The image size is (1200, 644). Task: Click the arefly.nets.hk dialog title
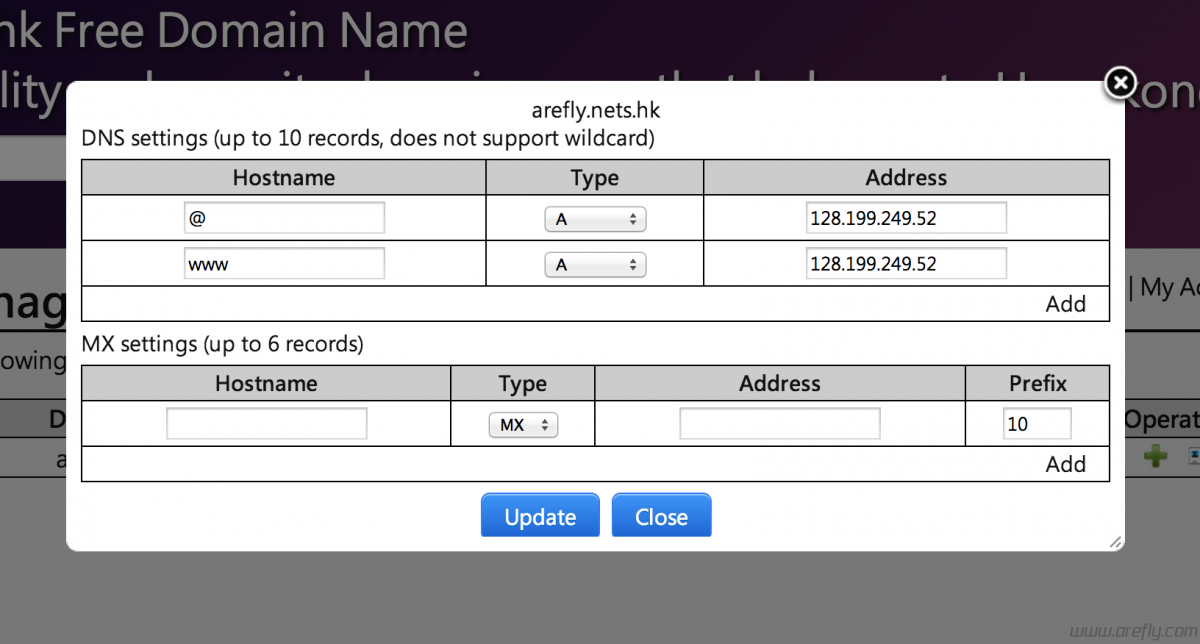[595, 109]
